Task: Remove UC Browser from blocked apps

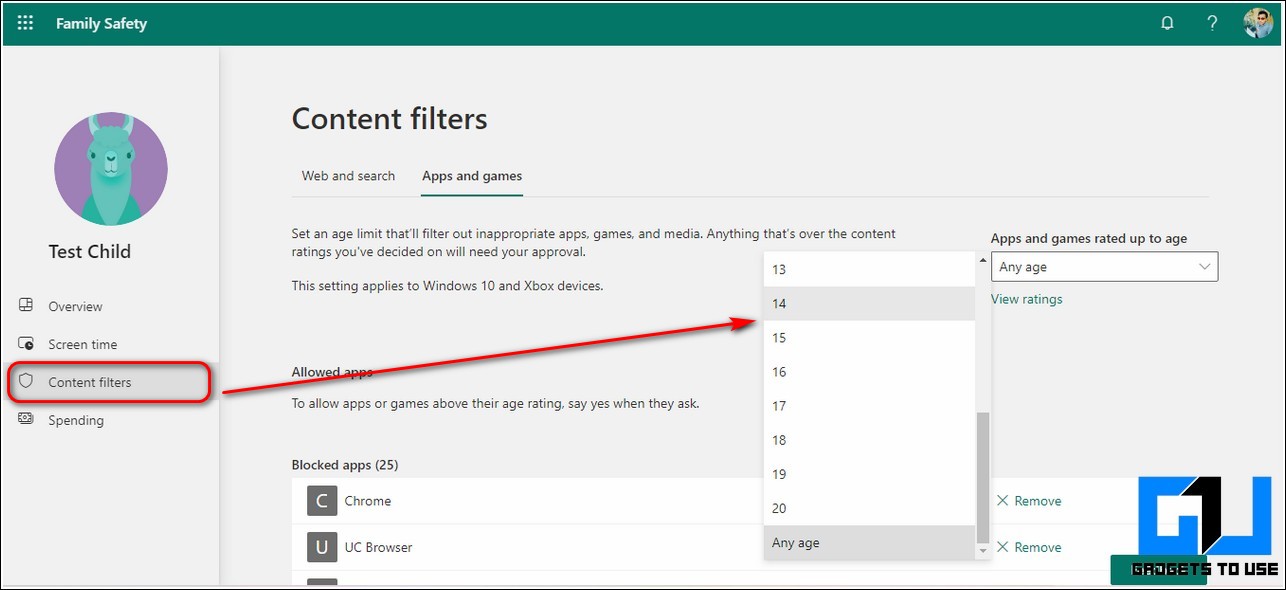Action: click(1028, 547)
